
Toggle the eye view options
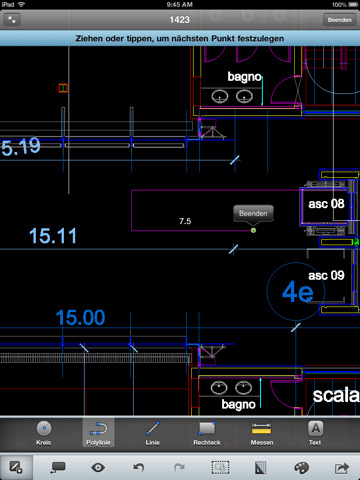pos(98,468)
